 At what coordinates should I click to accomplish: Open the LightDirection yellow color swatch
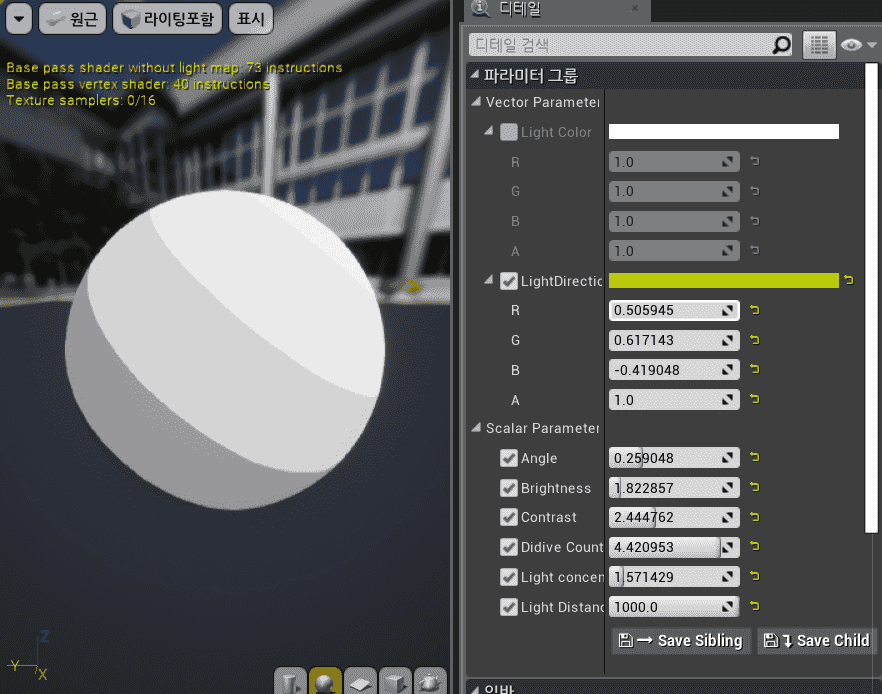point(723,281)
